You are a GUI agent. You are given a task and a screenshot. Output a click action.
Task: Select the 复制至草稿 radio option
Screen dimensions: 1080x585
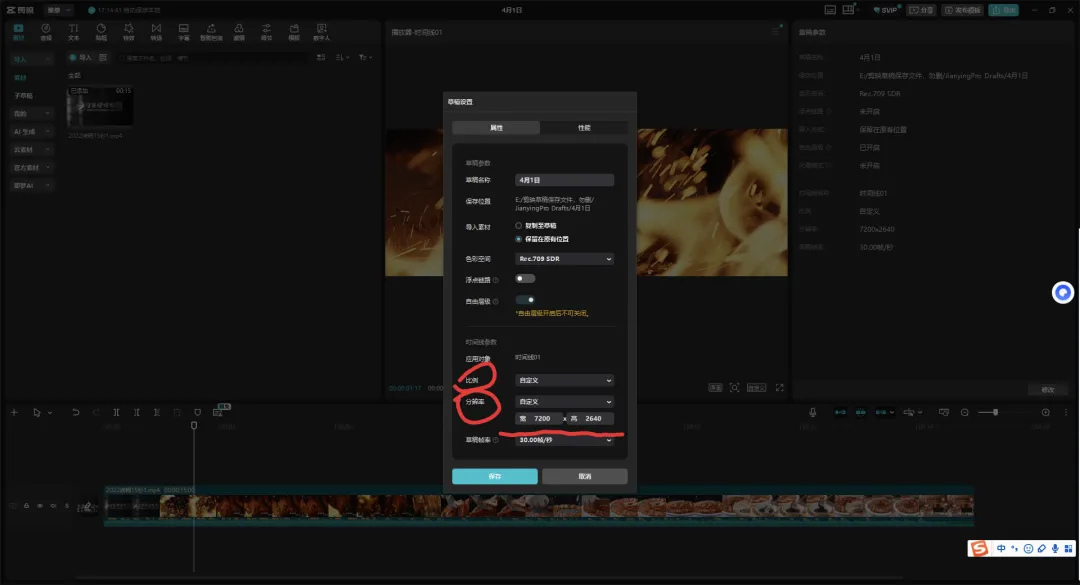pos(519,225)
